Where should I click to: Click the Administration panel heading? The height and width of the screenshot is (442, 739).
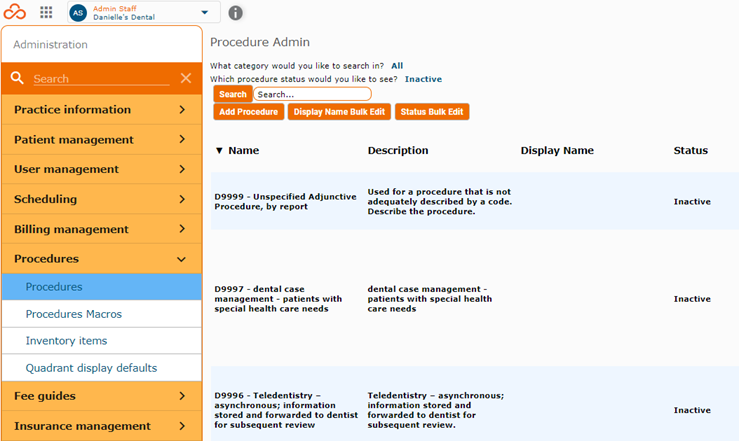(50, 45)
